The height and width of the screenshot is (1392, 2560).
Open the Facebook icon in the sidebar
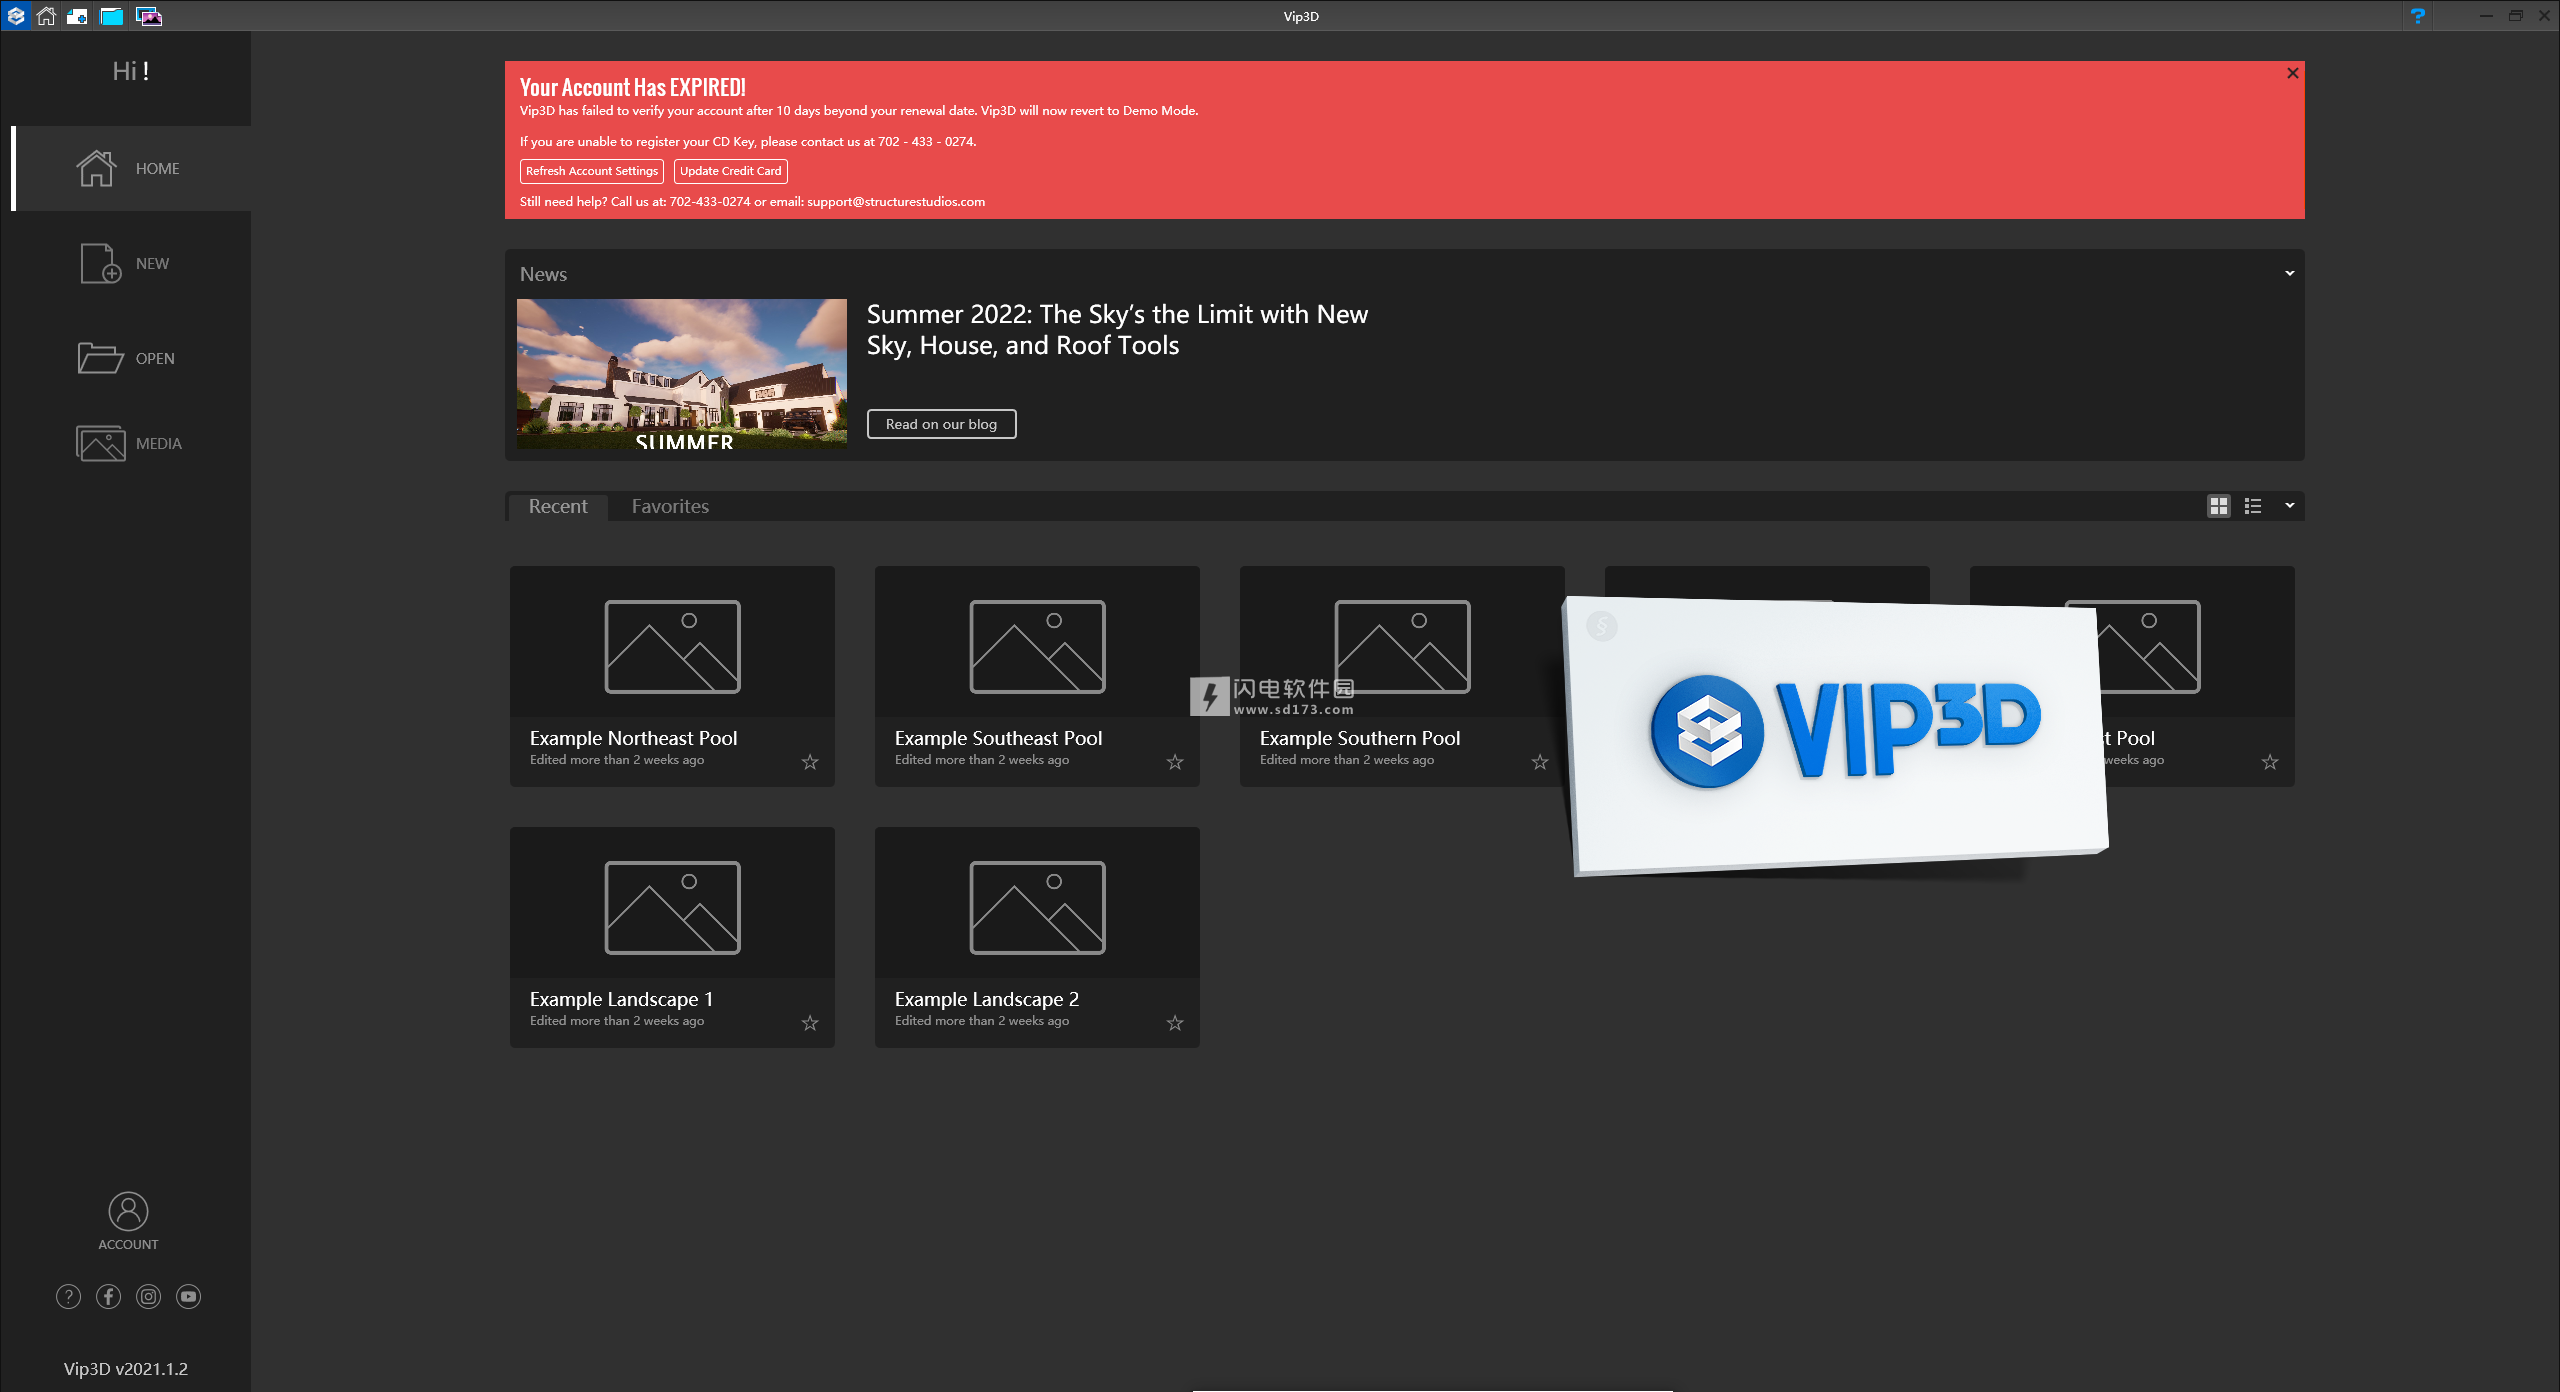click(x=108, y=1297)
